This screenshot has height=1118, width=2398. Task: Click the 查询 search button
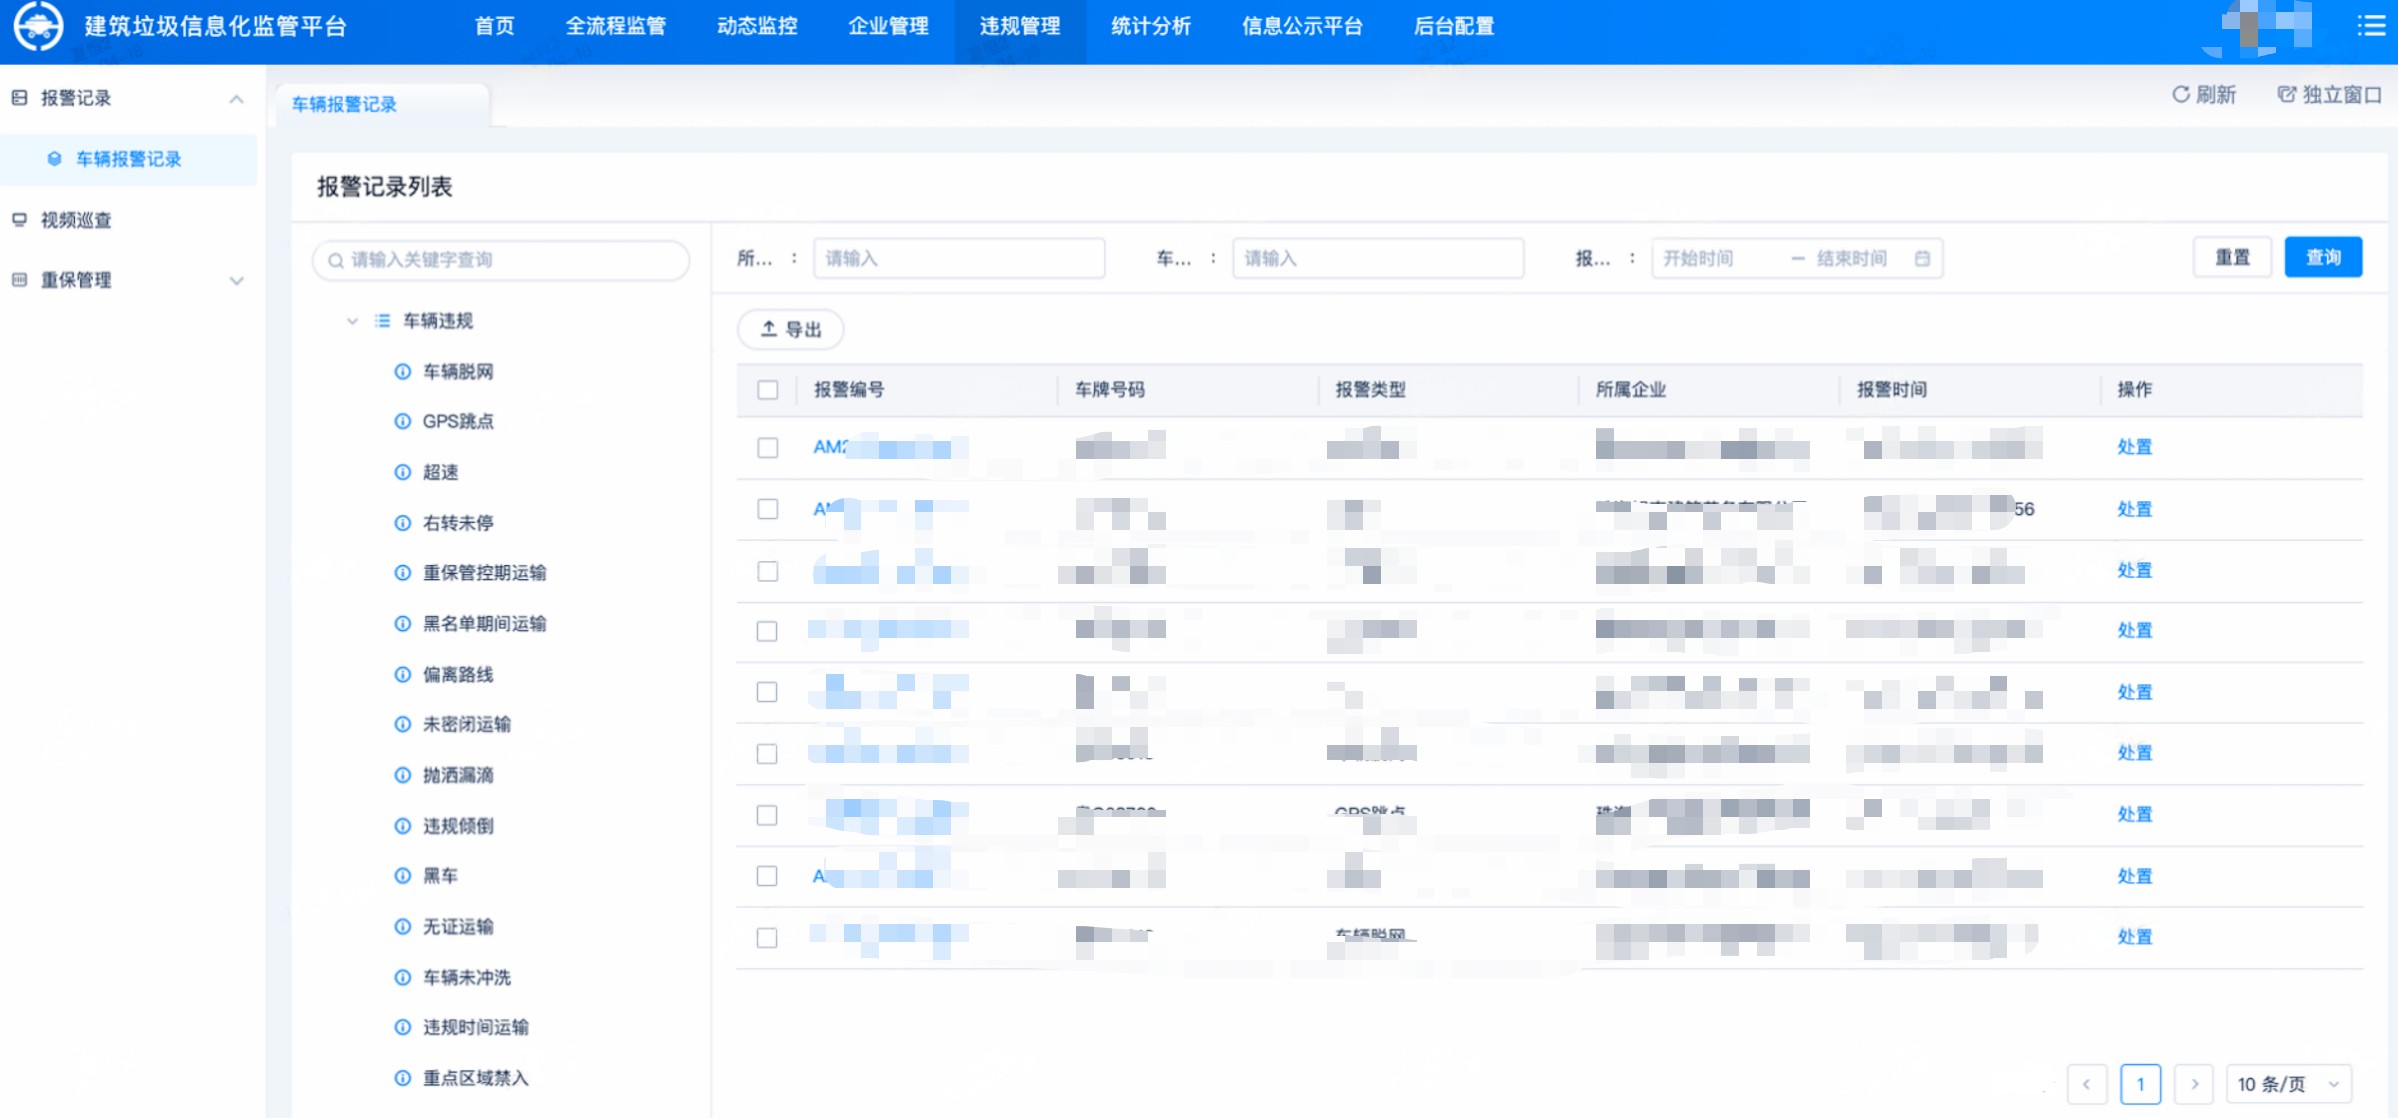[2324, 257]
